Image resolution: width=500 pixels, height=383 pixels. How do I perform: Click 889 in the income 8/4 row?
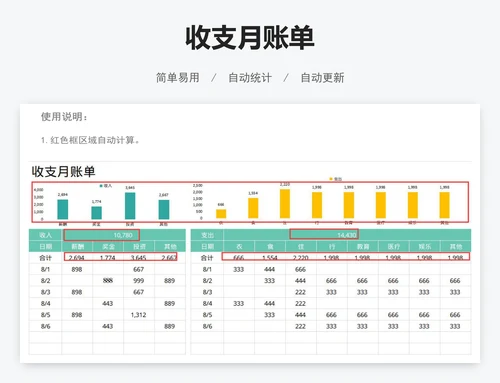pyautogui.click(x=170, y=303)
